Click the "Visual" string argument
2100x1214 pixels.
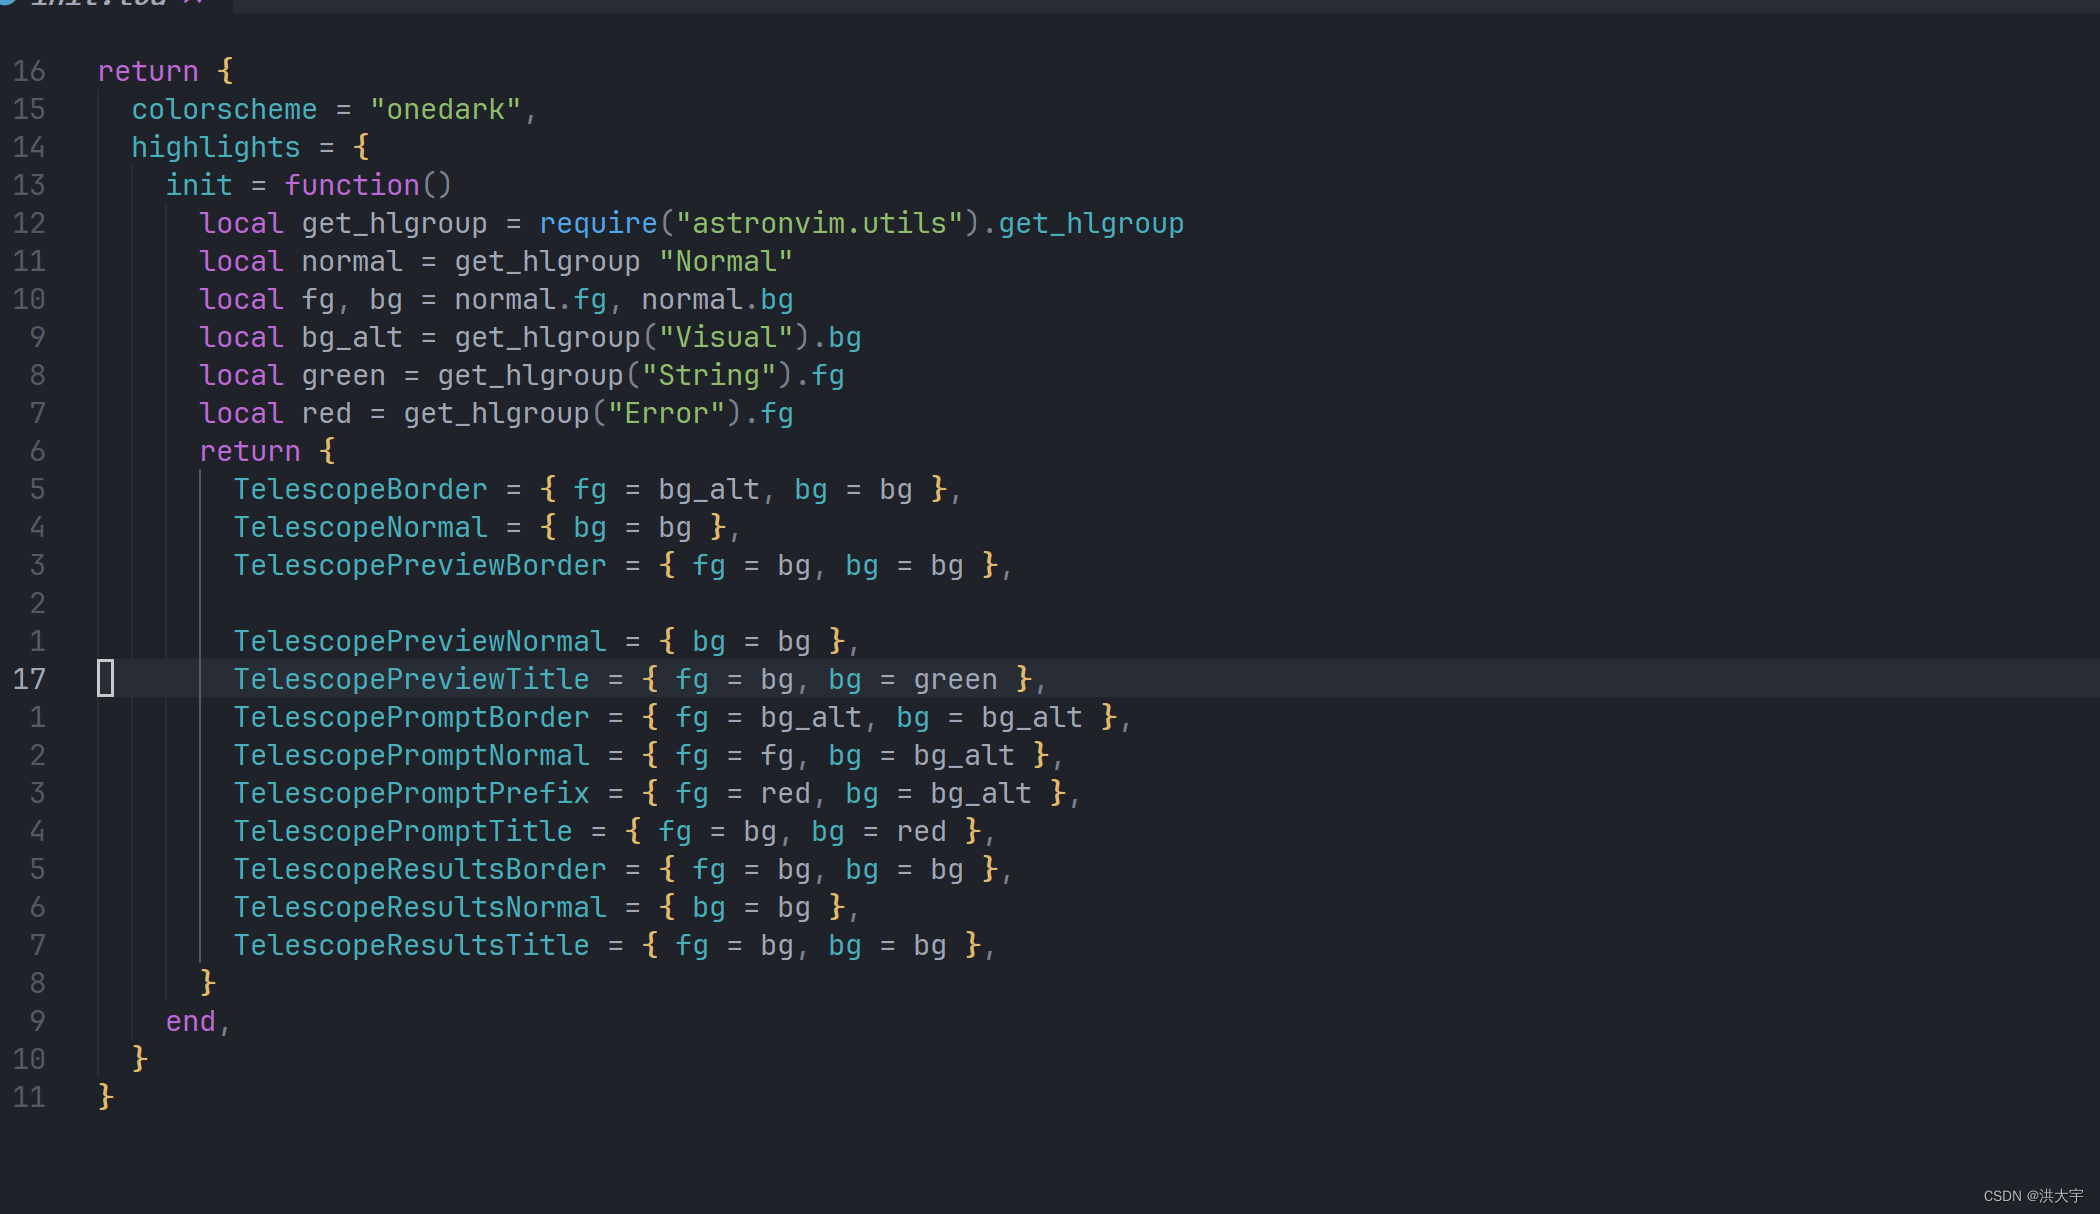pyautogui.click(x=725, y=337)
